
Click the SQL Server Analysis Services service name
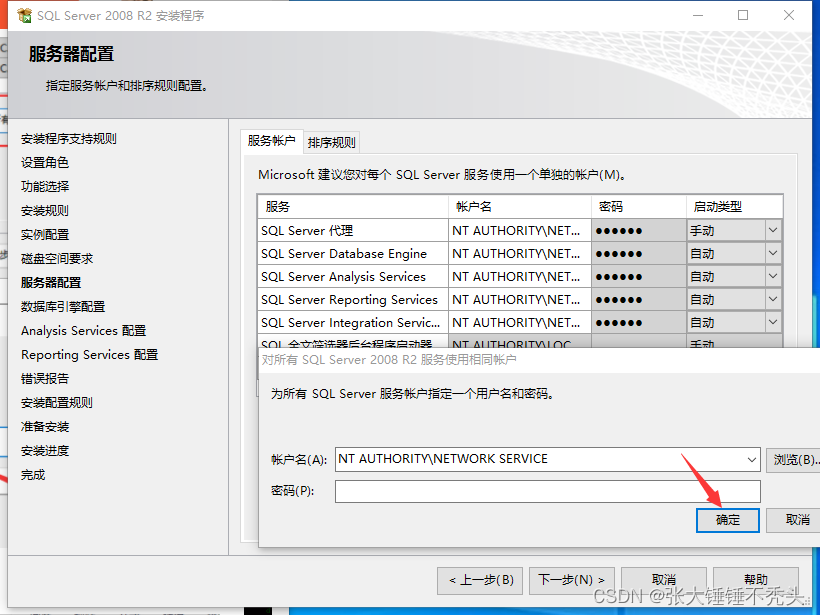[344, 277]
